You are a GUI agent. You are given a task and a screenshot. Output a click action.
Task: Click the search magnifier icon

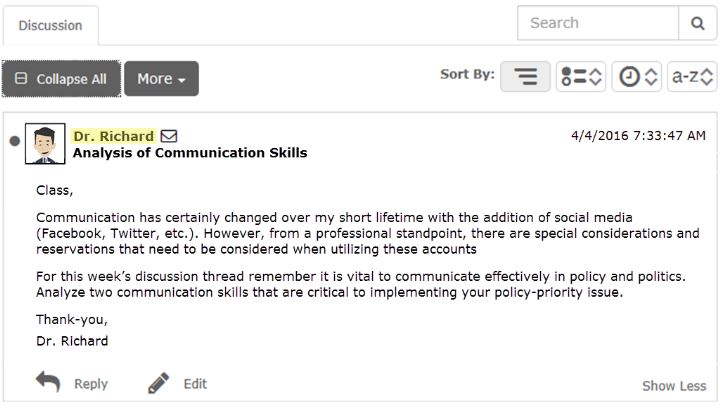698,23
